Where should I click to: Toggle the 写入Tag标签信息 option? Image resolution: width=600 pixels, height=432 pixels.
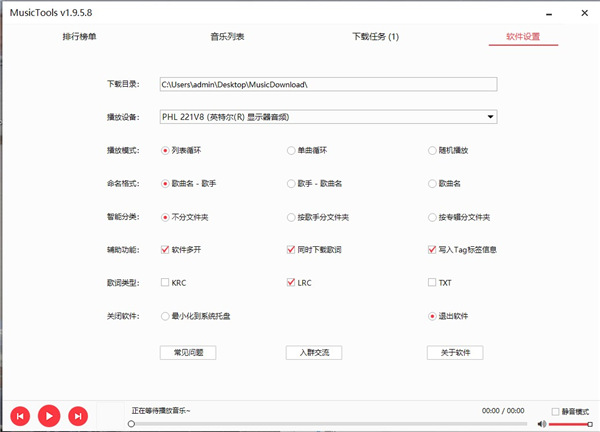(432, 249)
